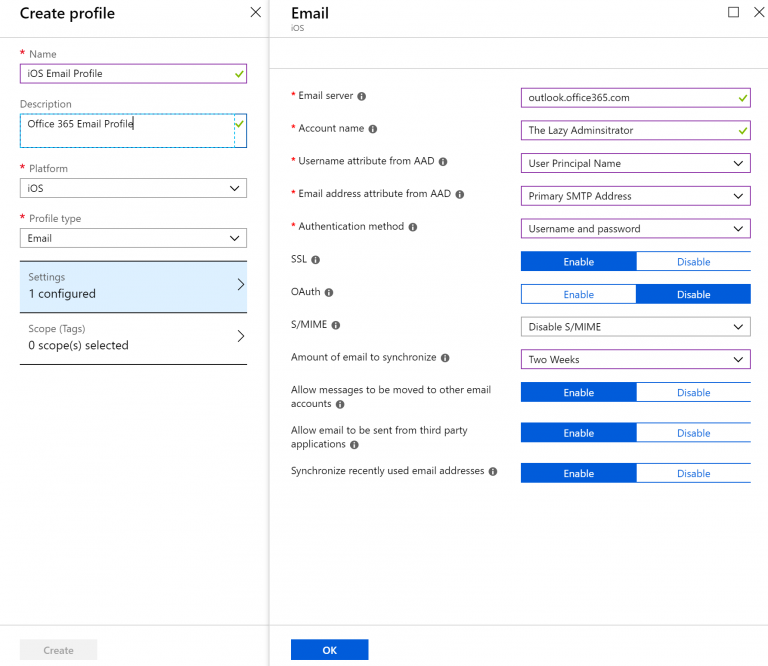Click the Create button
The width and height of the screenshot is (768, 666).
coord(58,650)
